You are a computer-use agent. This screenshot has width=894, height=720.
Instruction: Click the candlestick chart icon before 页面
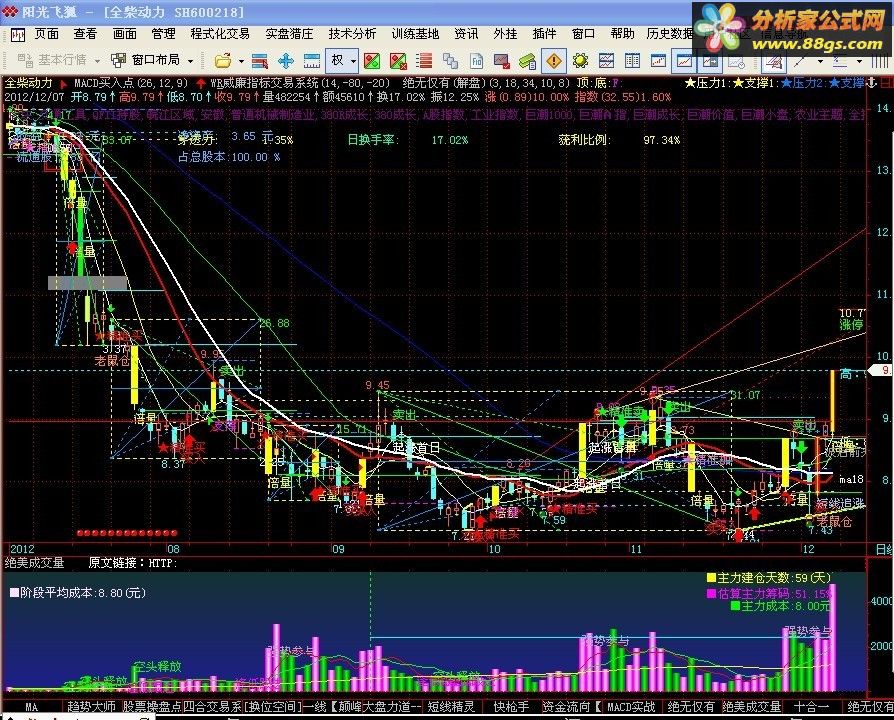pyautogui.click(x=18, y=35)
